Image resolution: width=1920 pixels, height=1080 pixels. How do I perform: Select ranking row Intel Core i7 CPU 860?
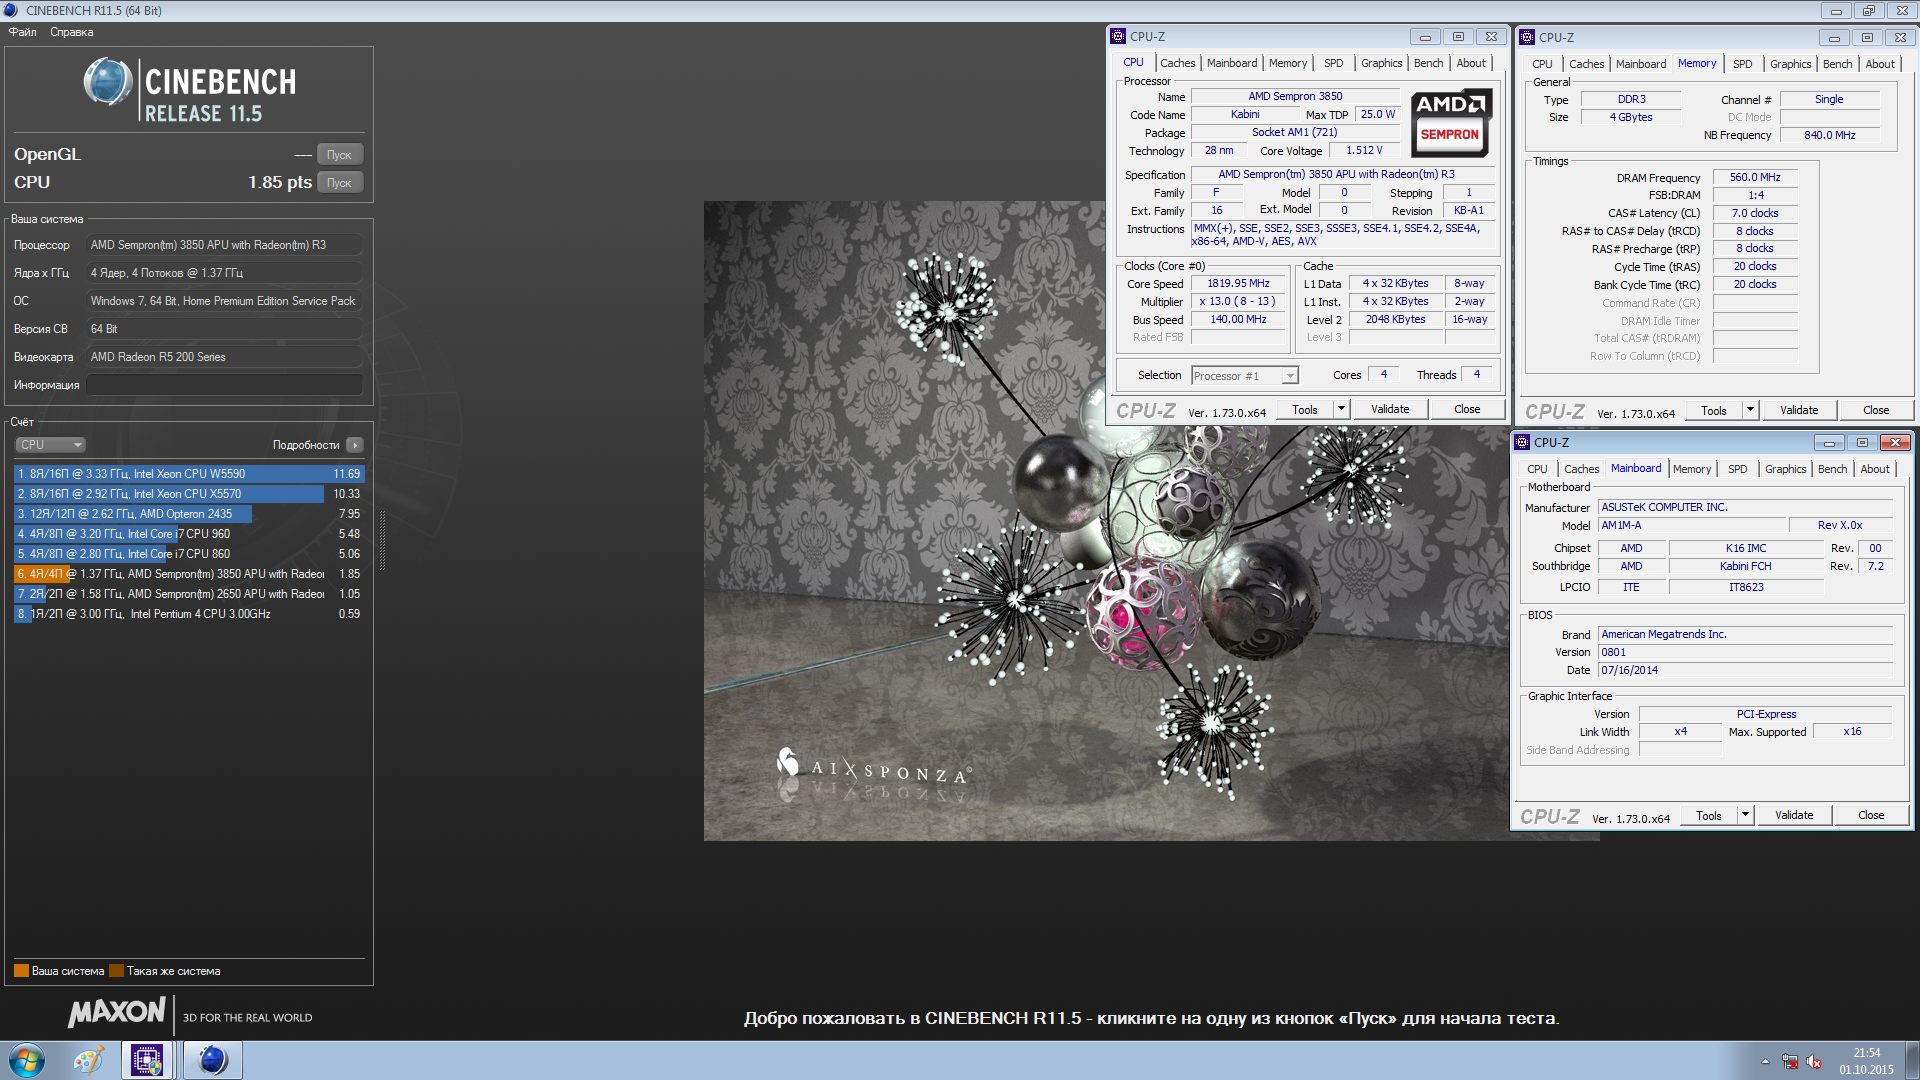point(189,554)
